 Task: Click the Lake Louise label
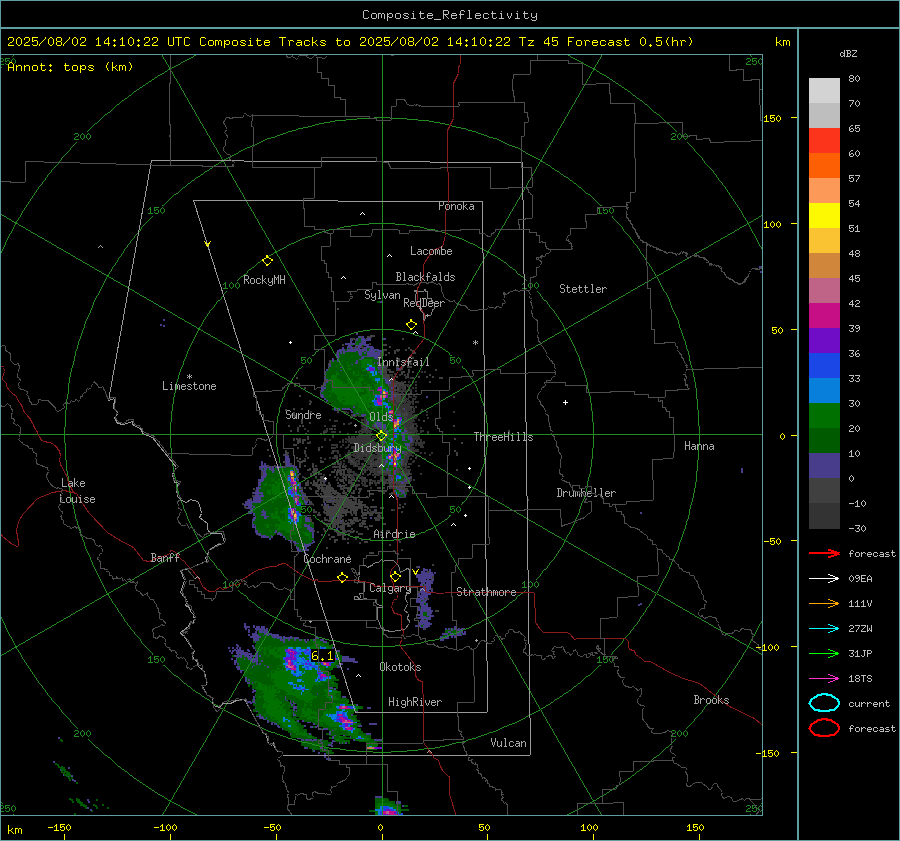pos(77,491)
